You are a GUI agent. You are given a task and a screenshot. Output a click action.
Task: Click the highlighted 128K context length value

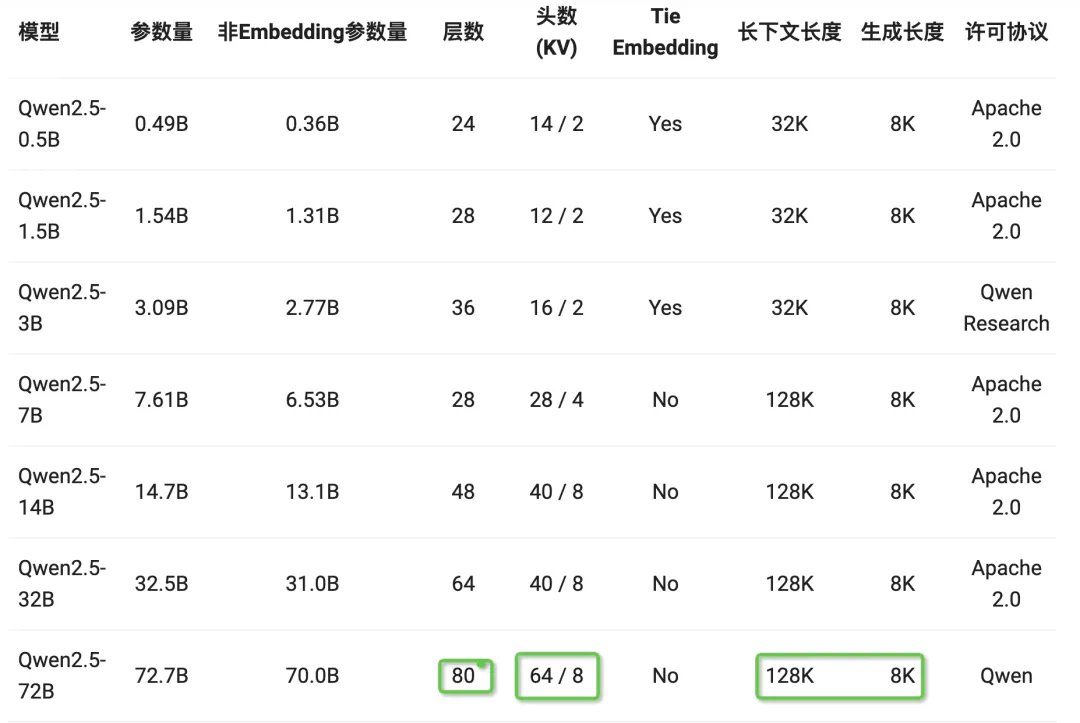coord(790,676)
